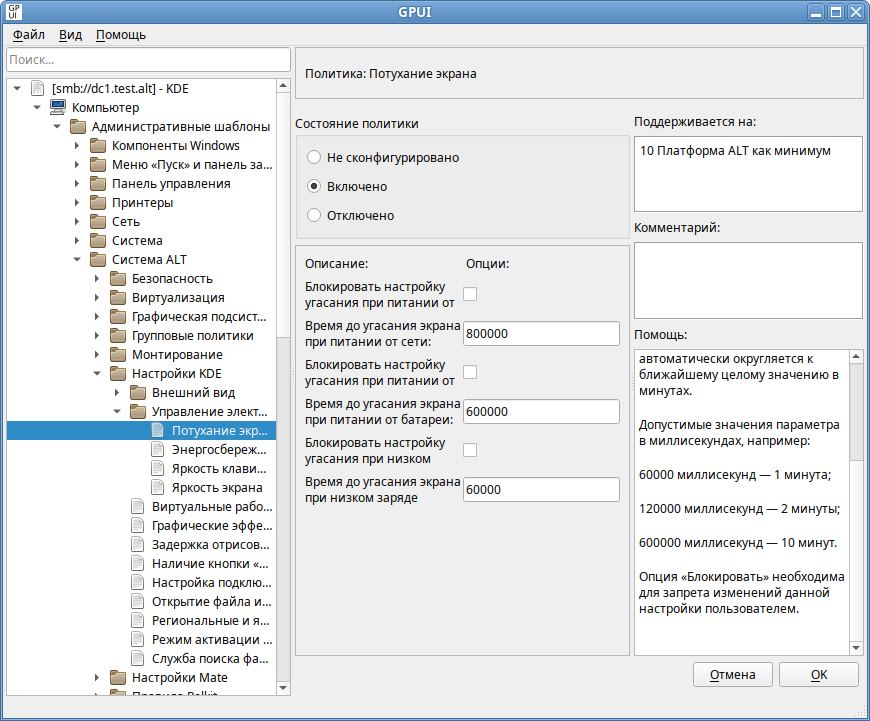Click policy icon of Яркость экрана
The width and height of the screenshot is (870, 721).
pos(158,487)
